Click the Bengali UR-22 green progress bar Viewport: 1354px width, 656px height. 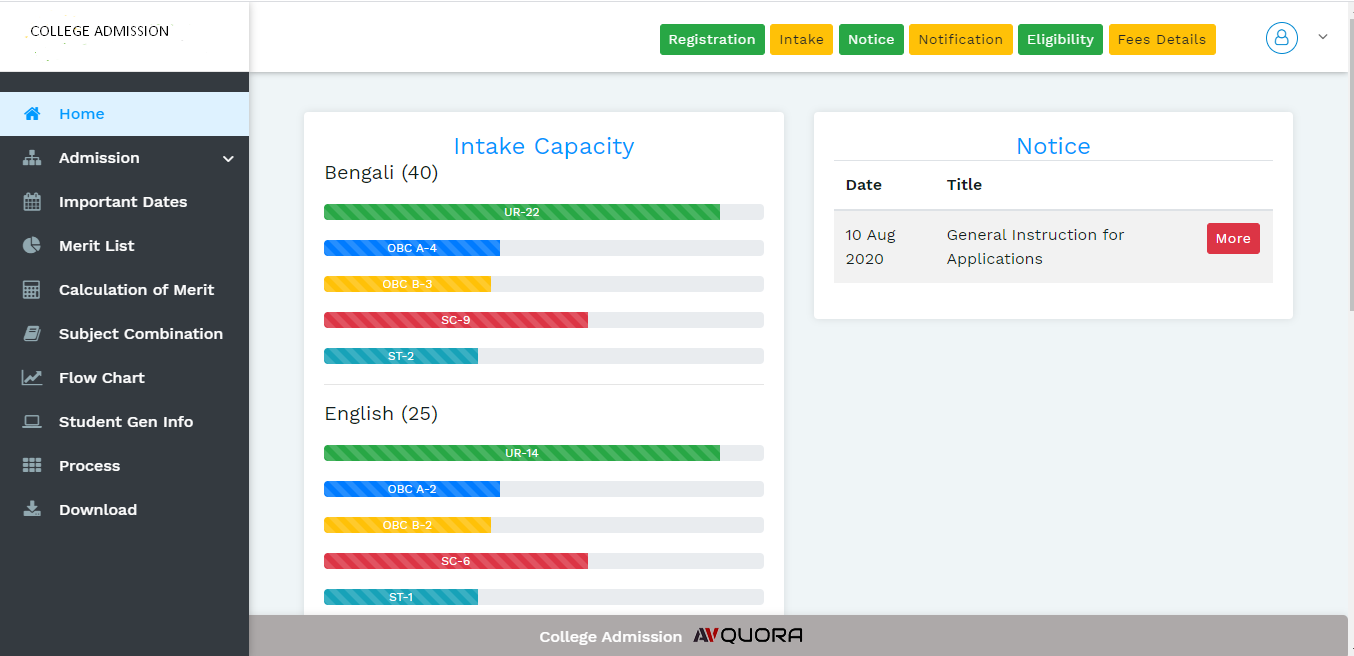521,212
